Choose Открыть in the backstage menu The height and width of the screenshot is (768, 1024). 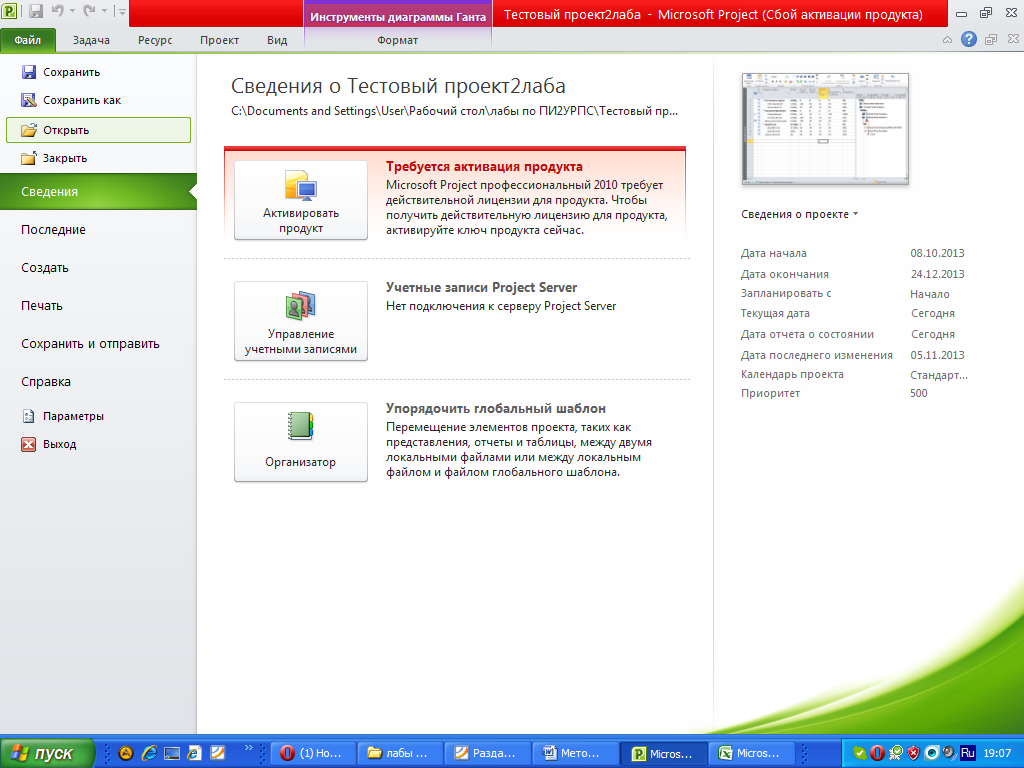pos(98,130)
